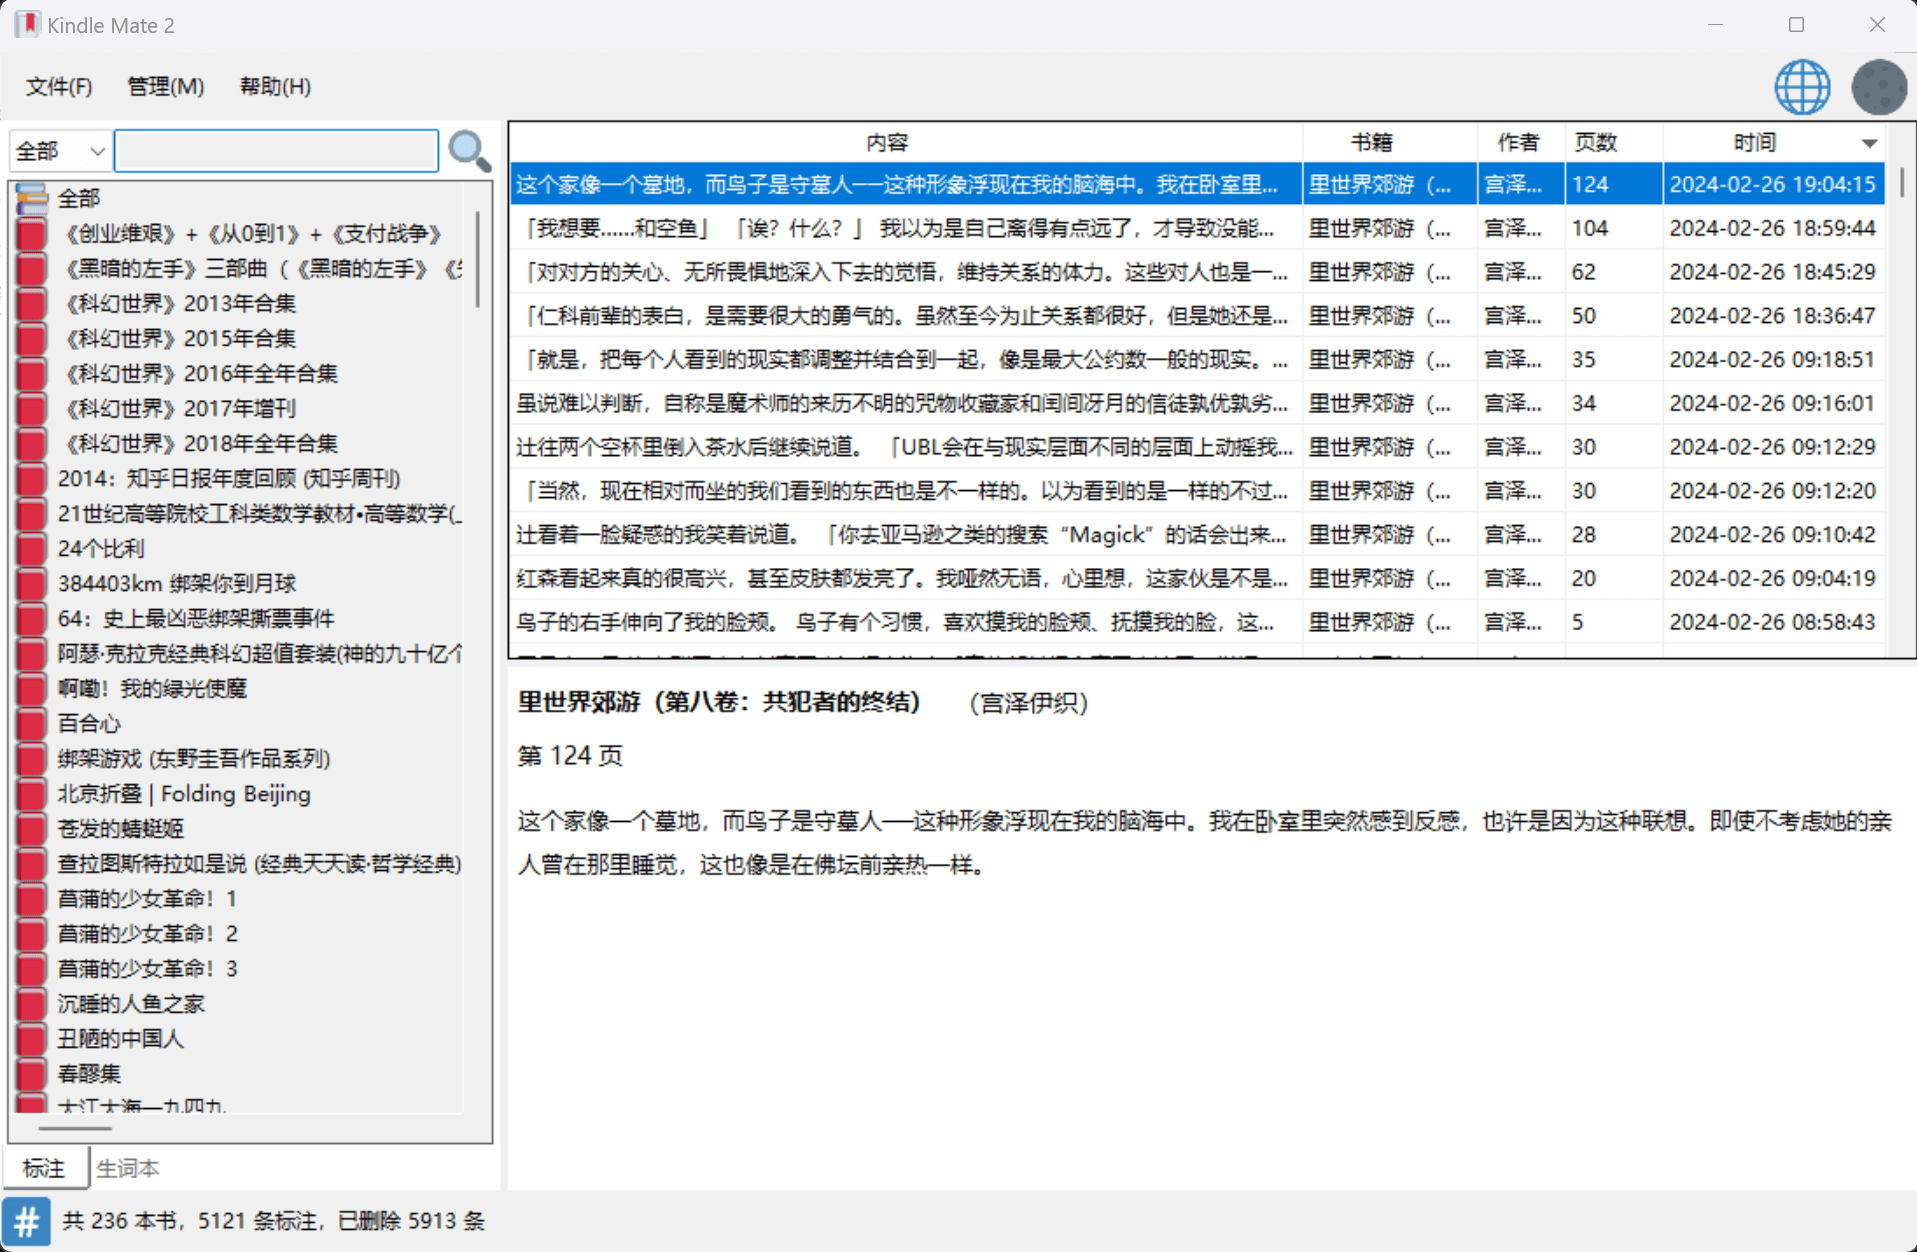Click the book icon beside 24个比利
This screenshot has width=1917, height=1252.
(32, 548)
